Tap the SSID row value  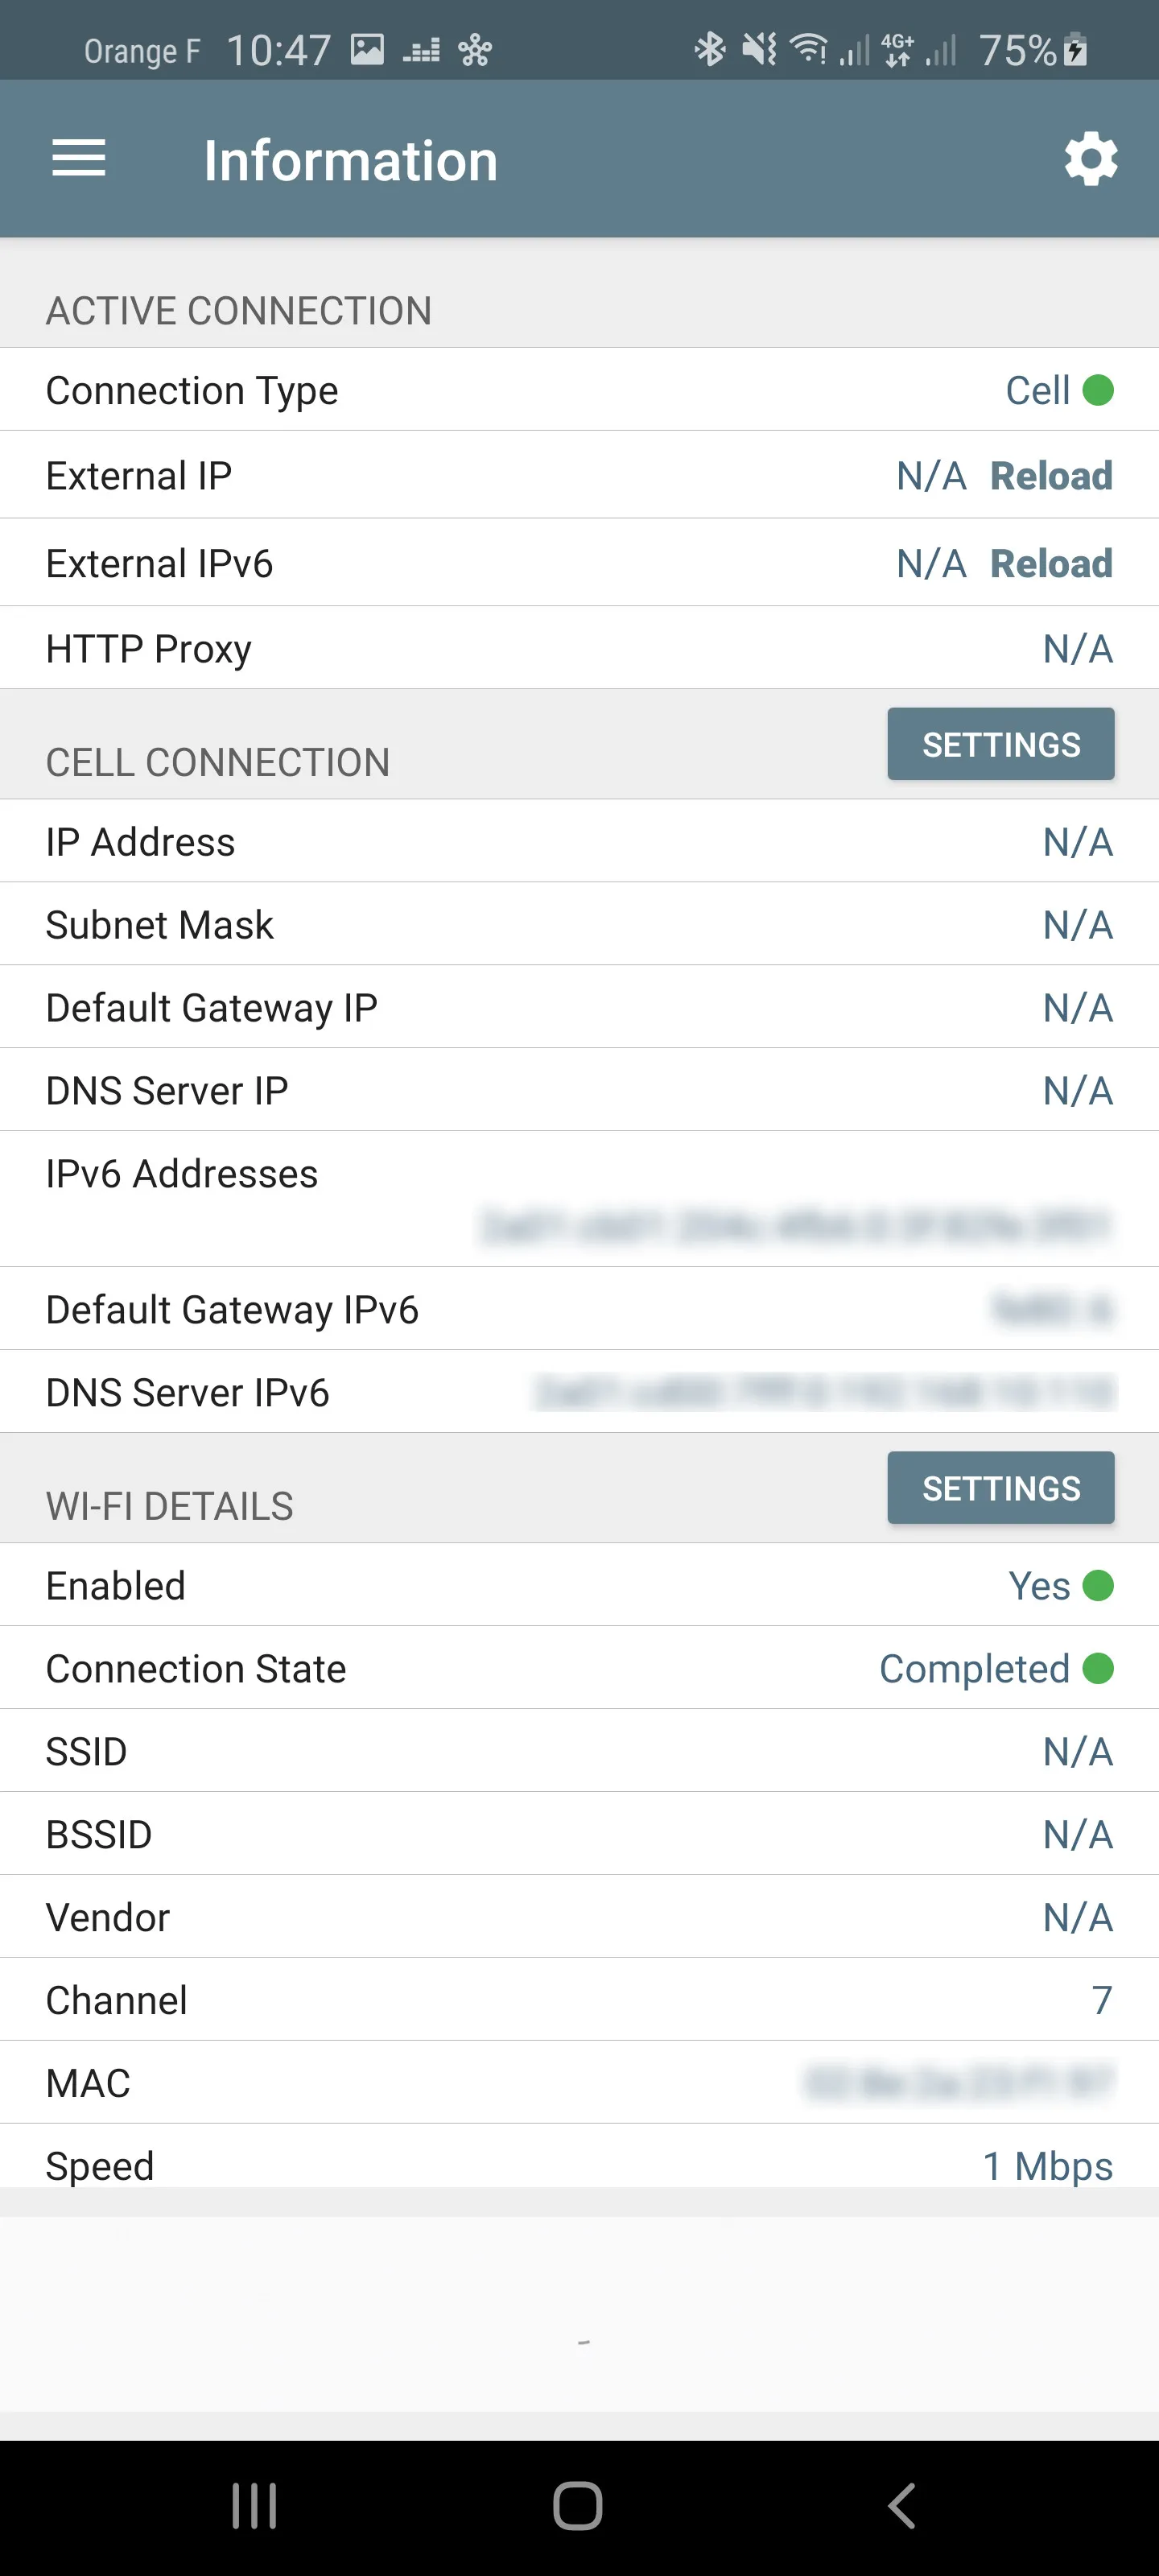point(1077,1751)
